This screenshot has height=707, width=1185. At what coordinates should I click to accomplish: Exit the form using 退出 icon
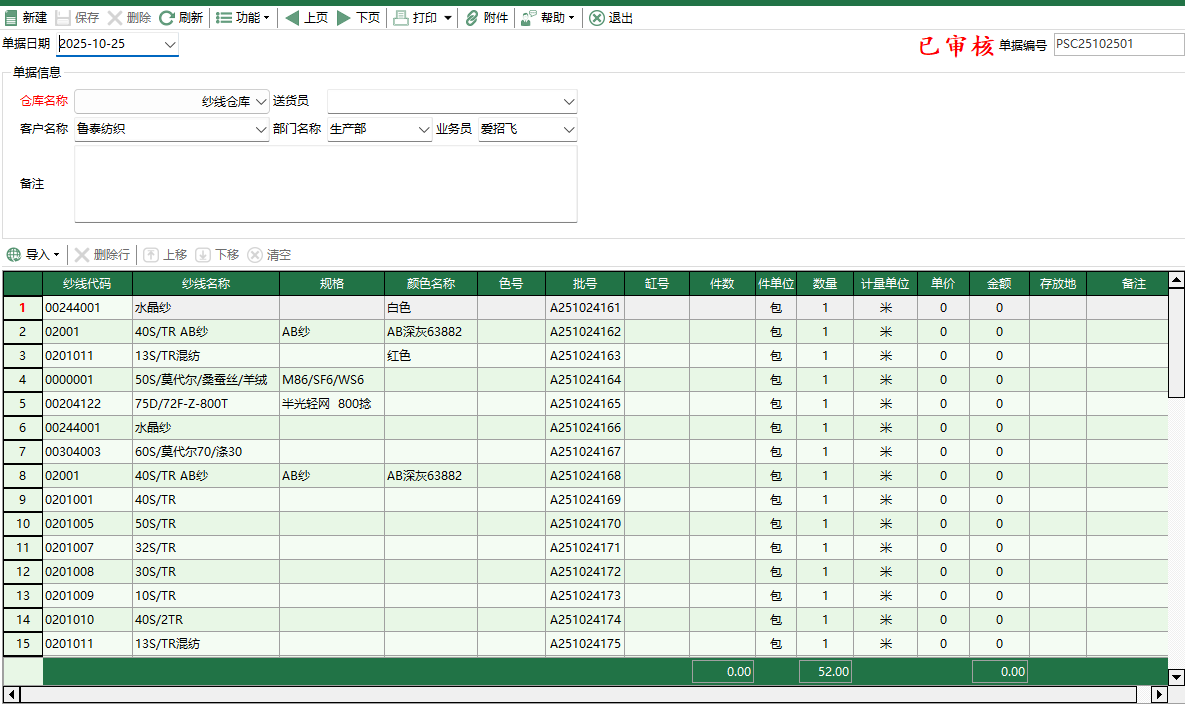click(x=611, y=17)
